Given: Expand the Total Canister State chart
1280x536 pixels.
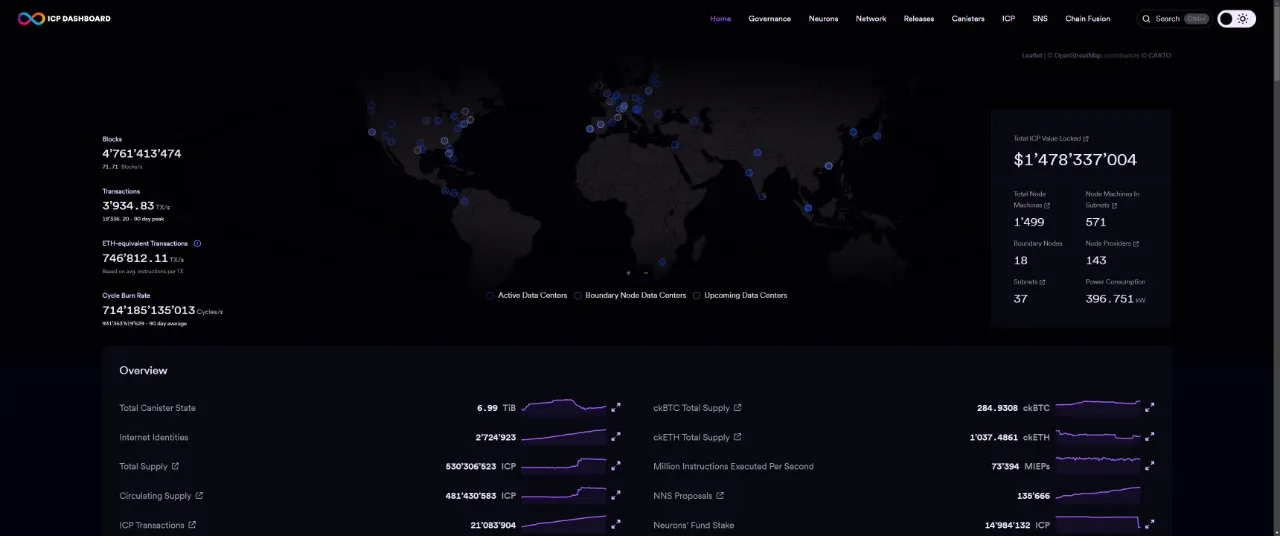Looking at the screenshot, I should [616, 407].
